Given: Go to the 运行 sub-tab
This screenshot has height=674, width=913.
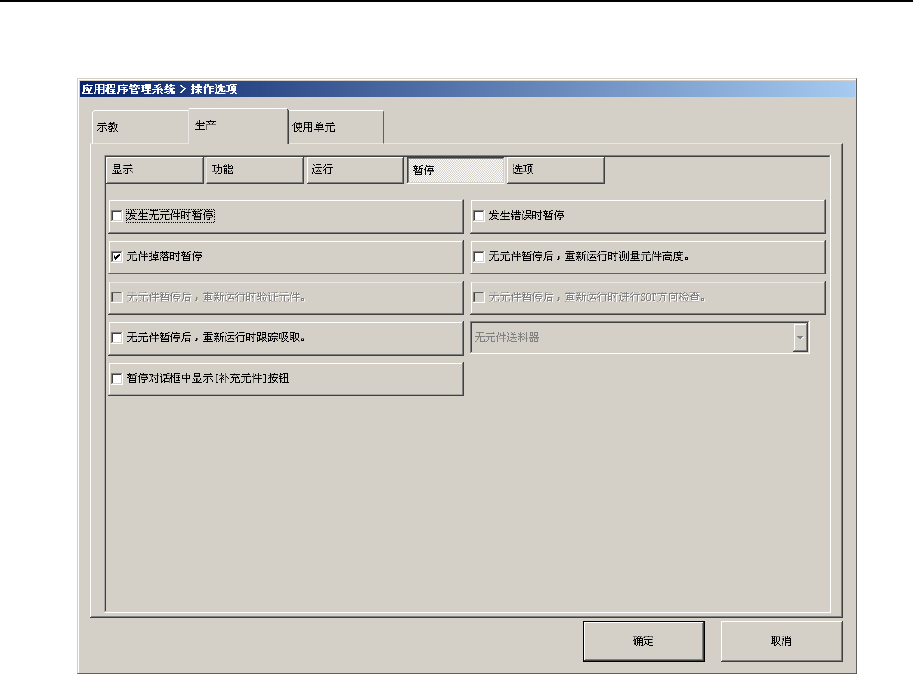Looking at the screenshot, I should coord(355,170).
